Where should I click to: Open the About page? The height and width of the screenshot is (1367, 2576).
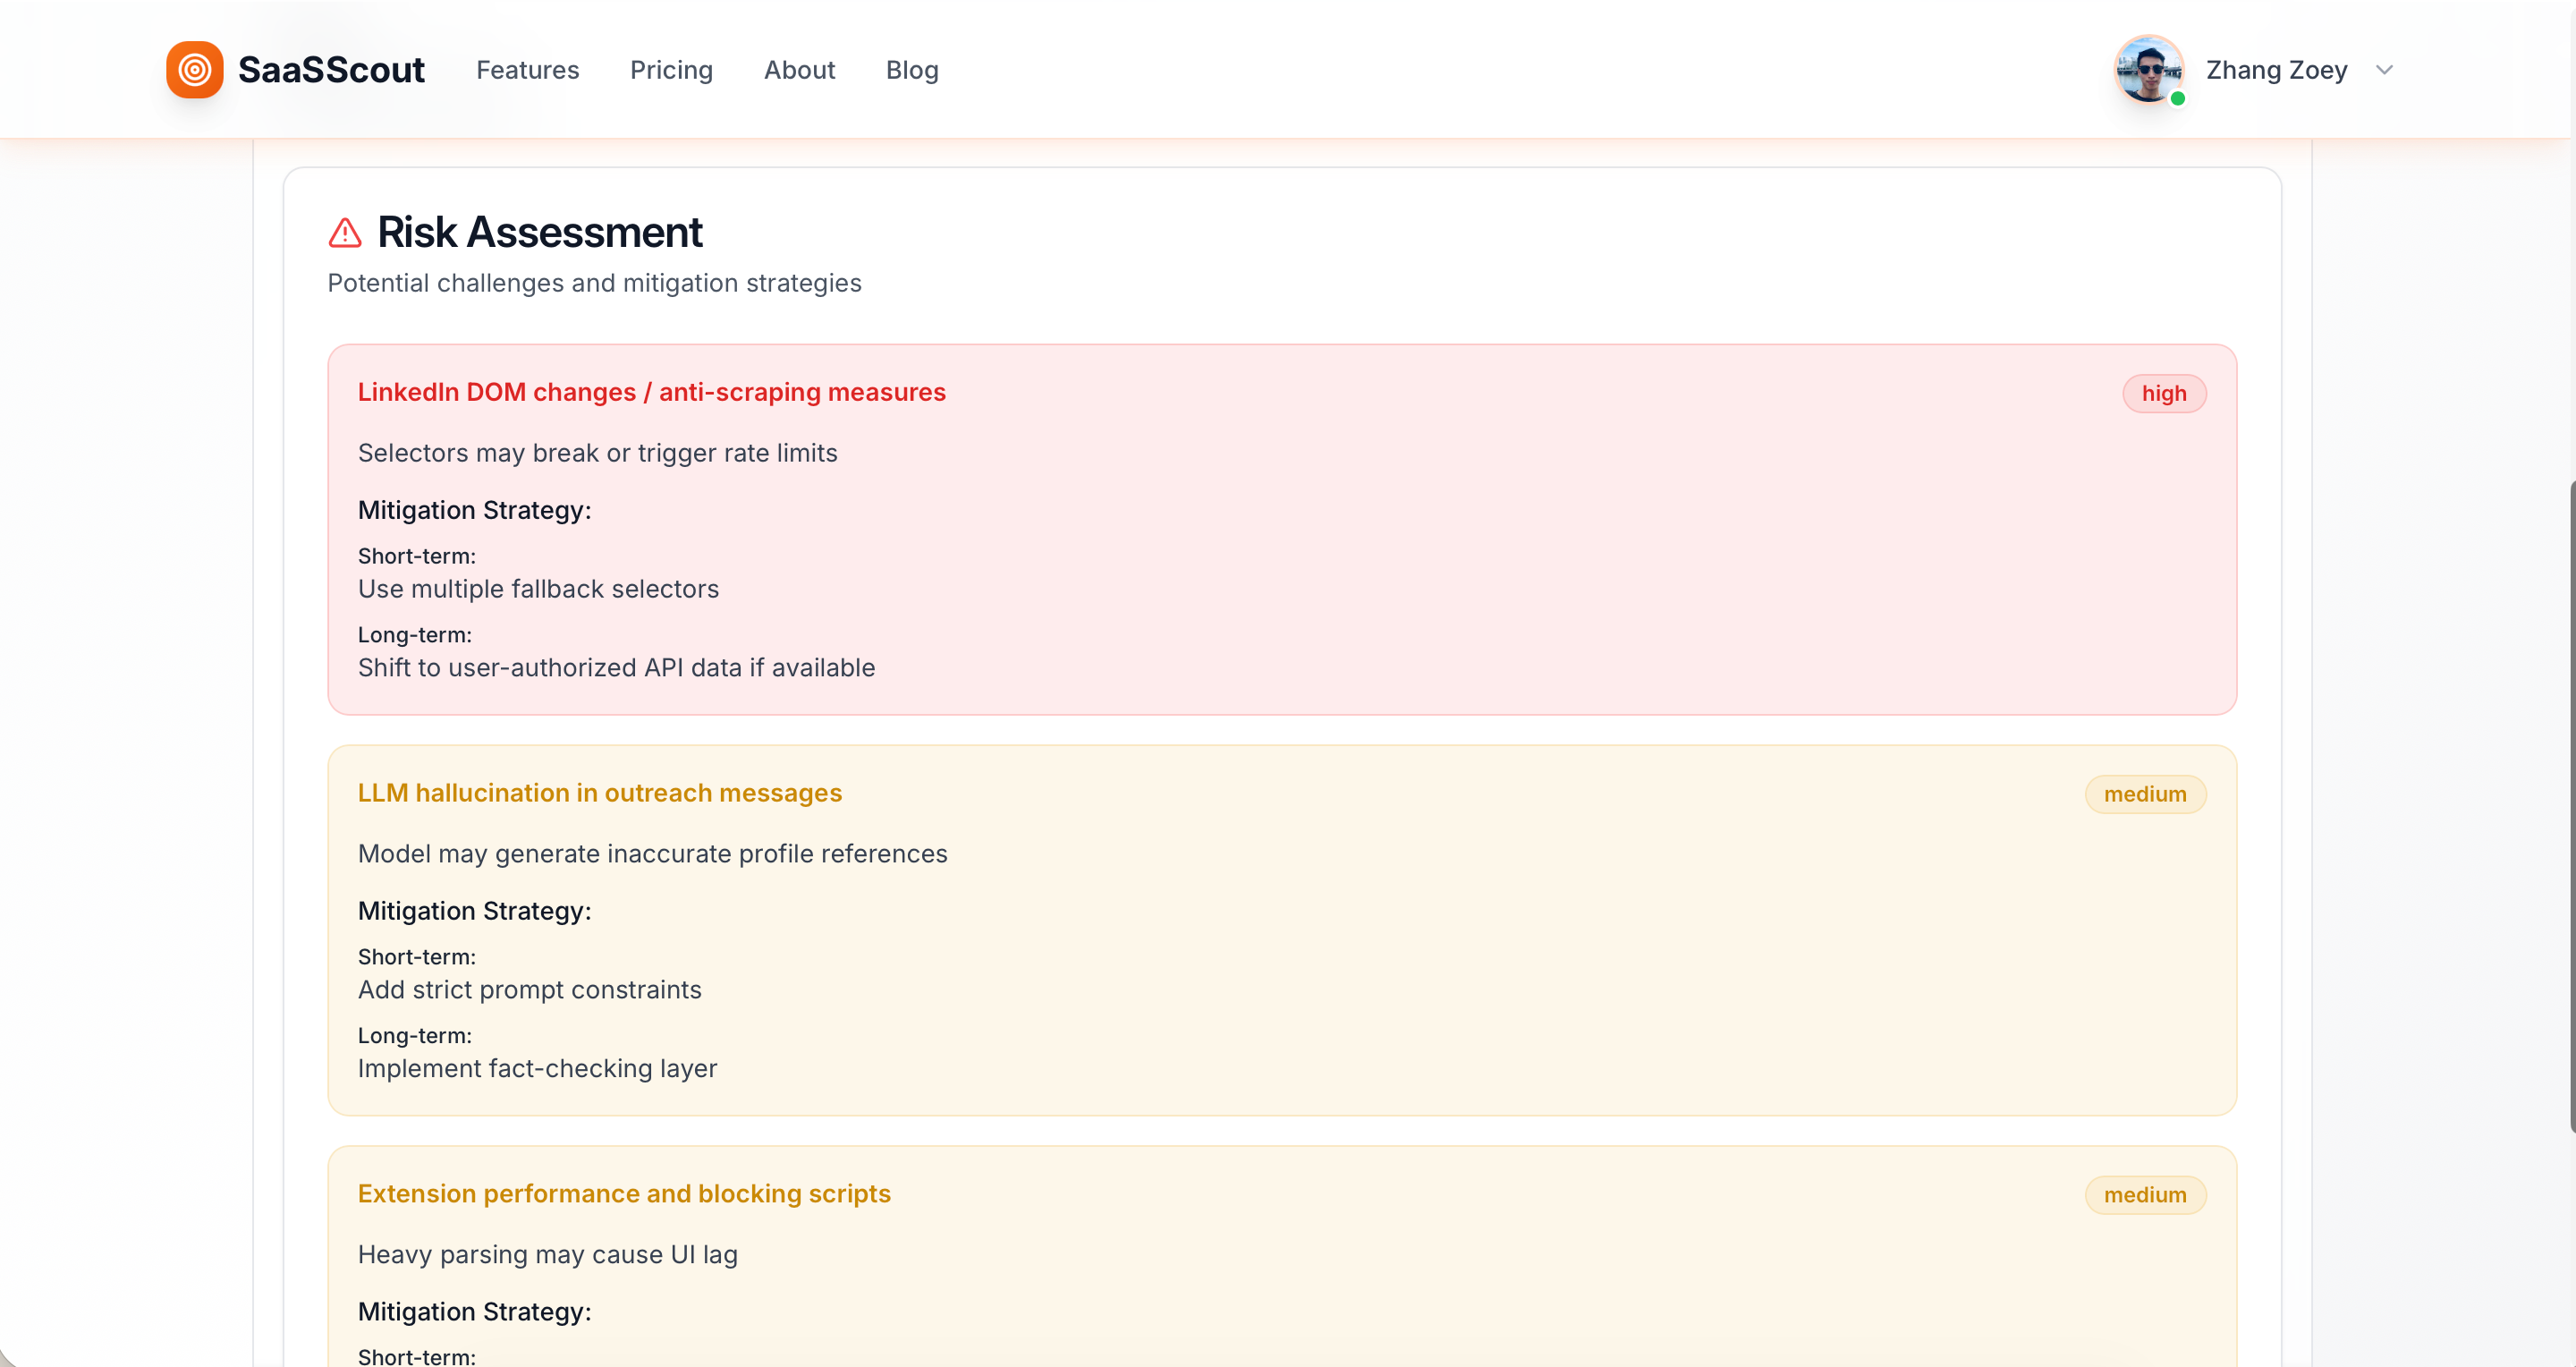(x=799, y=70)
